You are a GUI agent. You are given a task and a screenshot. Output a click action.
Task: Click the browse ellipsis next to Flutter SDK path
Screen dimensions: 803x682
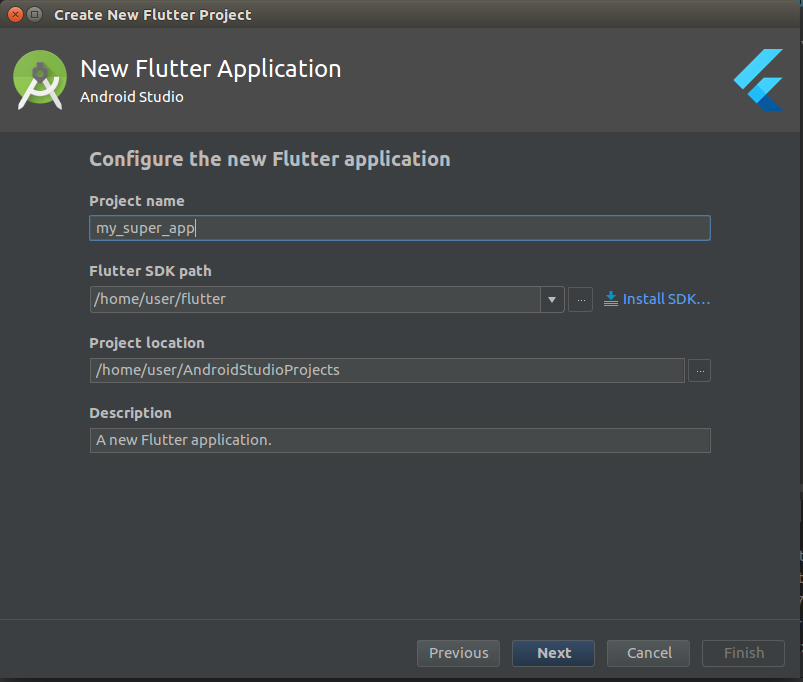[x=580, y=298]
